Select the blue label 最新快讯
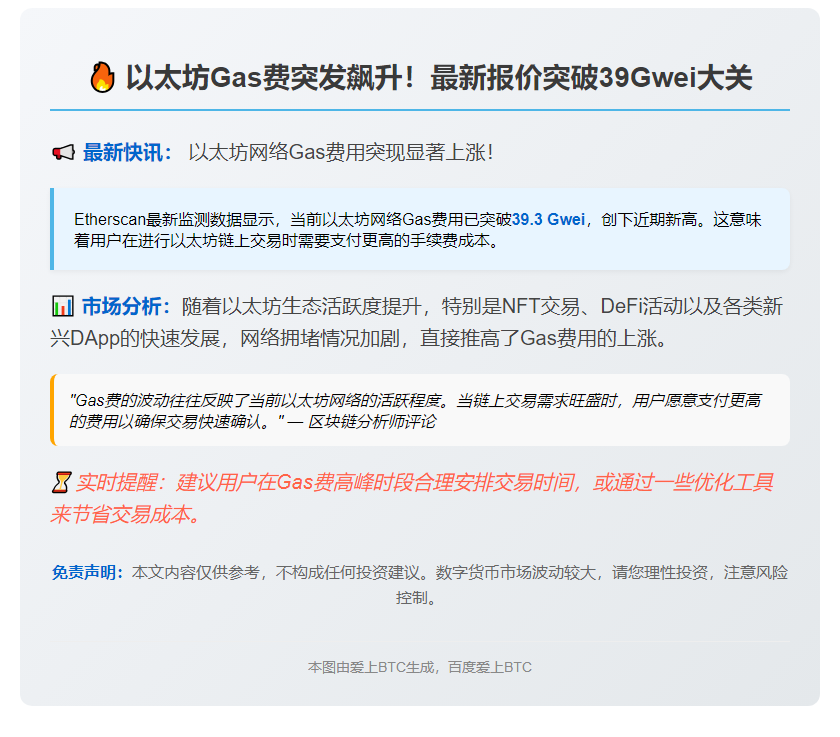This screenshot has height=737, width=840. [x=128, y=153]
